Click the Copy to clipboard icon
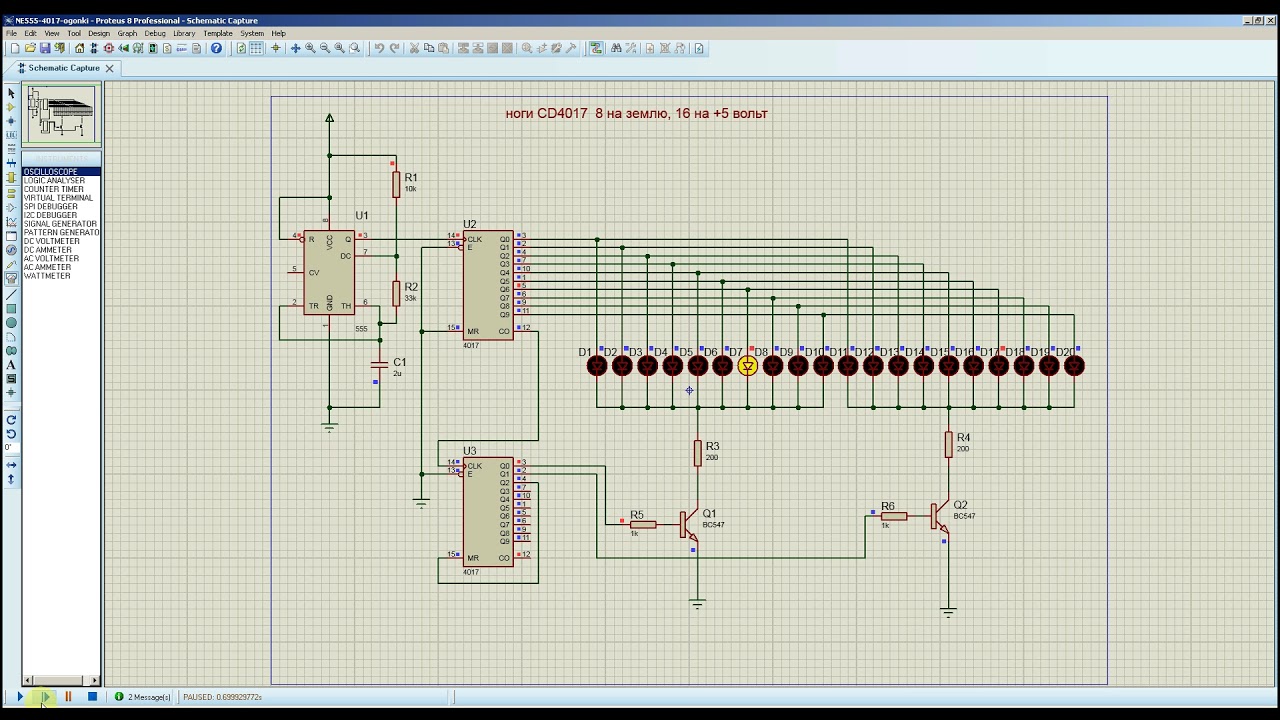This screenshot has height=720, width=1280. (429, 48)
